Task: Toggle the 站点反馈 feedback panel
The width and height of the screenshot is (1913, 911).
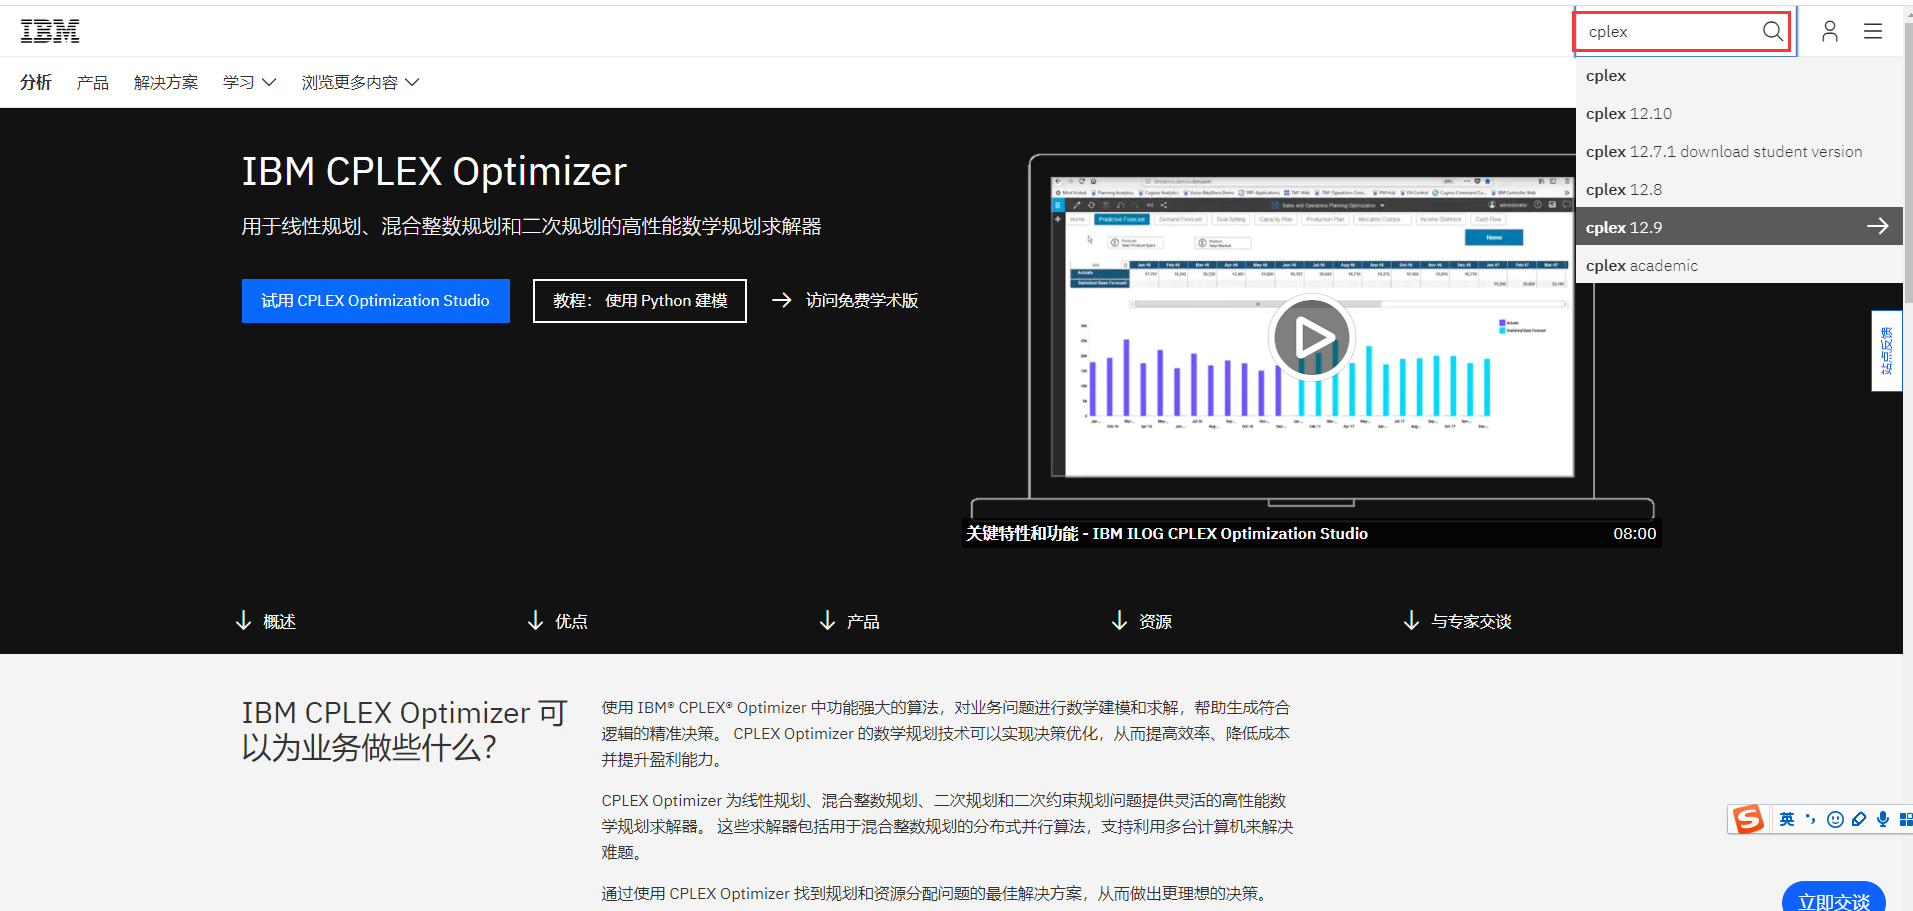Action: 1886,350
